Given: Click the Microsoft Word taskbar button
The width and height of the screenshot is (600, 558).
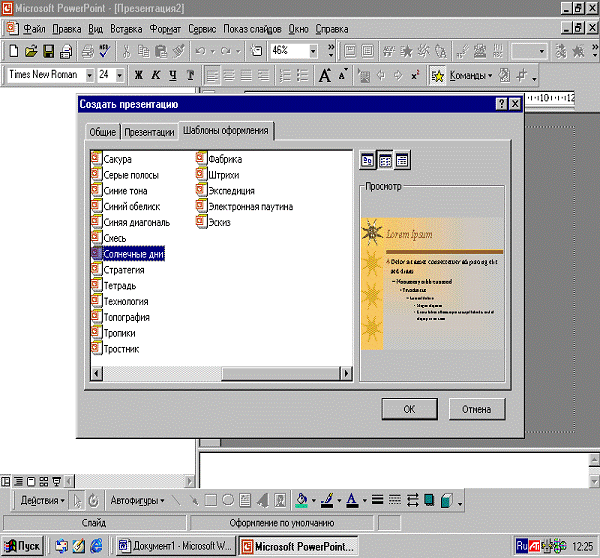Looking at the screenshot, I should (175, 546).
